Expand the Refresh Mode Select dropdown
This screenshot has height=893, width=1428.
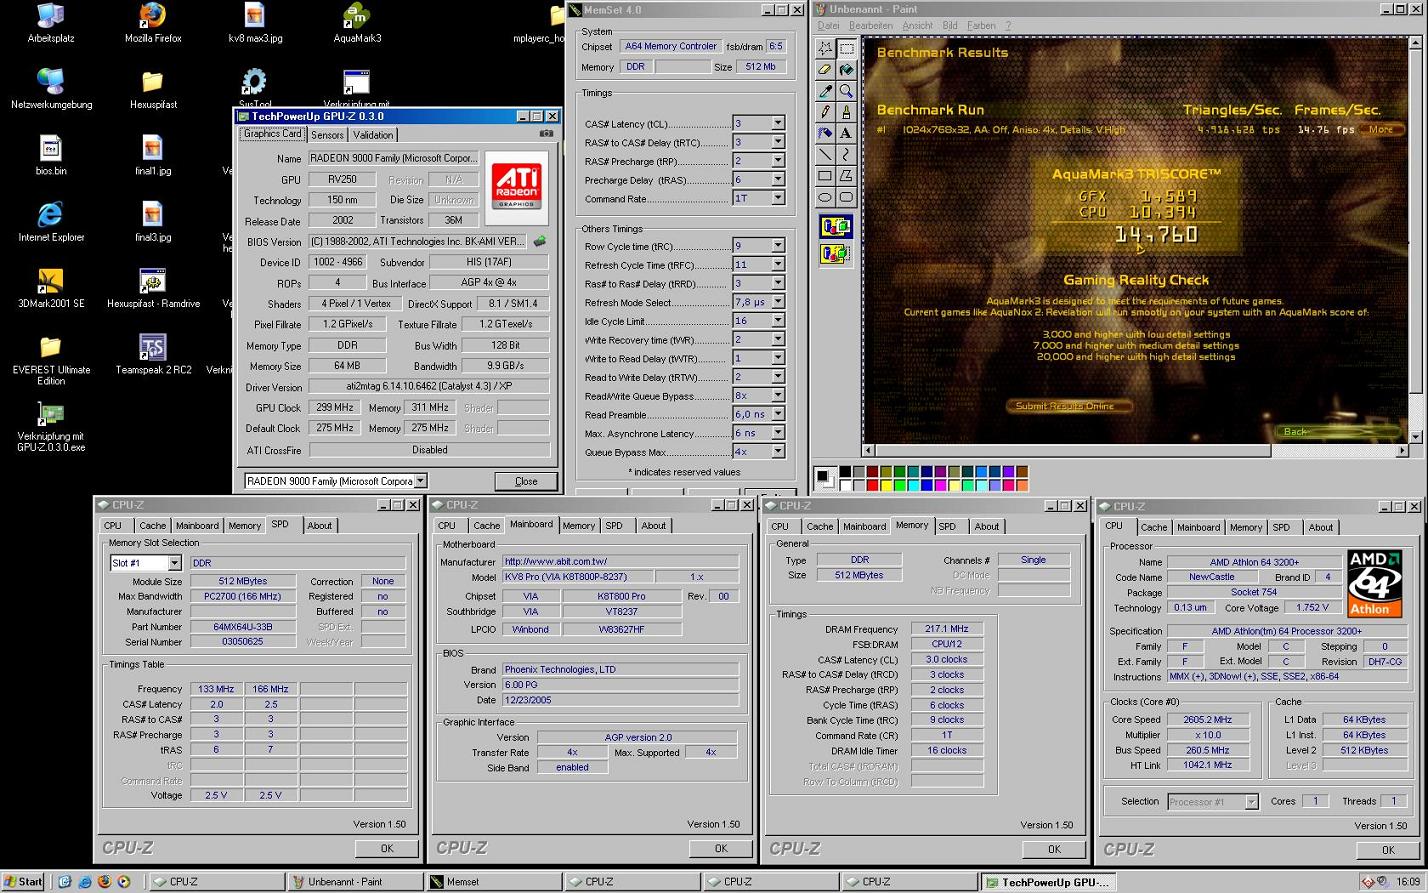coord(777,302)
